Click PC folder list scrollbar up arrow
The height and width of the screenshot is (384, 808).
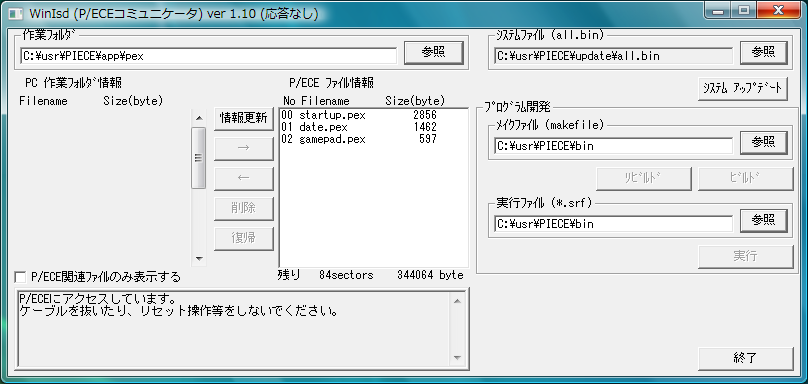(x=199, y=118)
